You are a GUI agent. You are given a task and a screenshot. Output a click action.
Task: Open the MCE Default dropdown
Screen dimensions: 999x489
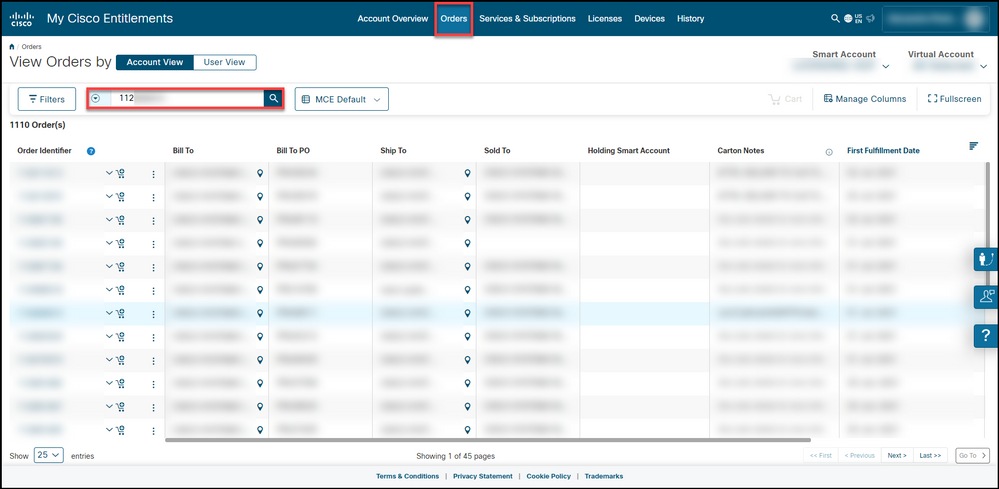tap(341, 99)
